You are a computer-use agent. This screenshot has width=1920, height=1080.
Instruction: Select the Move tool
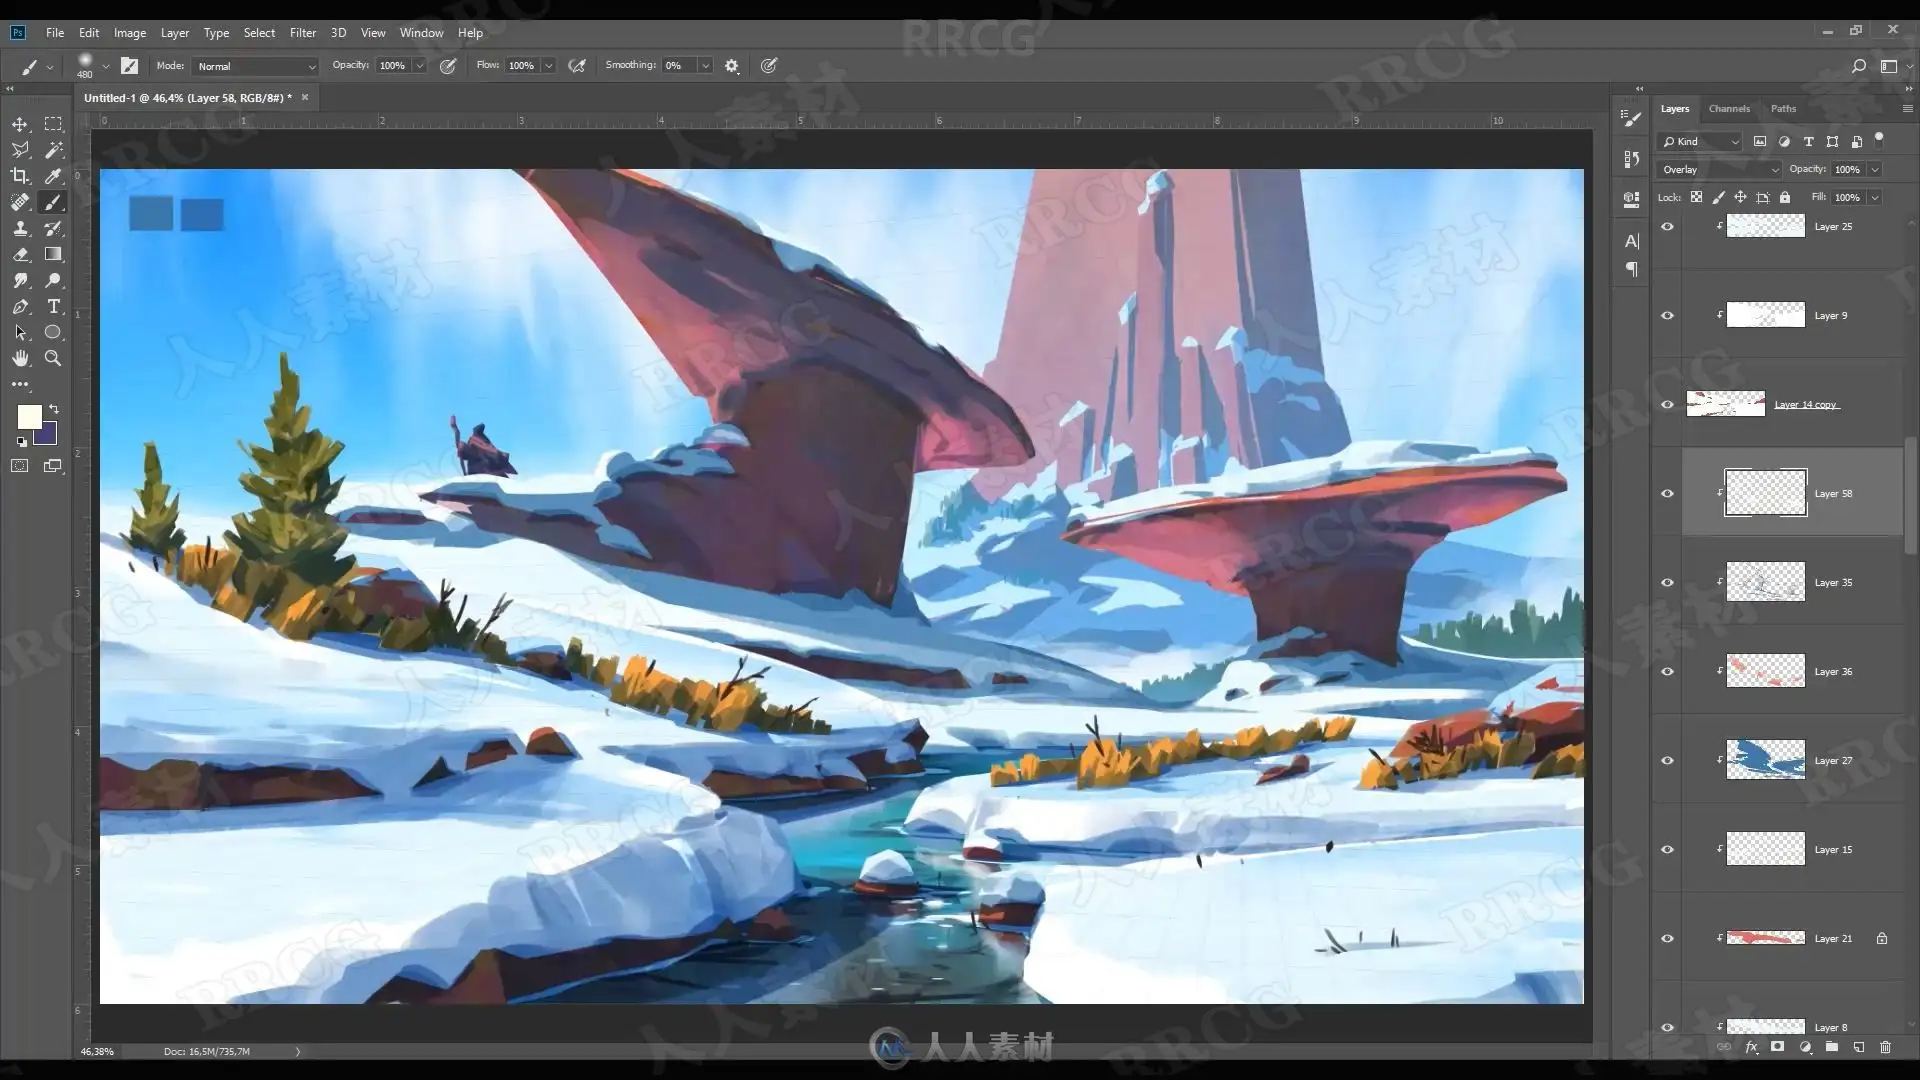coord(20,124)
